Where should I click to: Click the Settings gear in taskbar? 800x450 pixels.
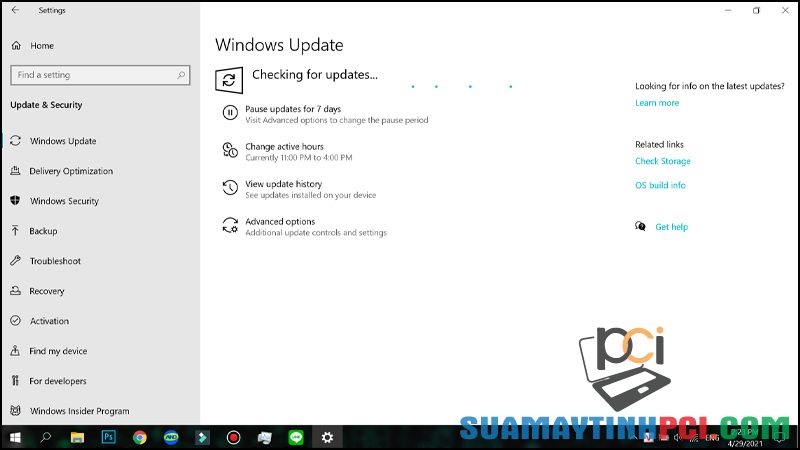tap(327, 438)
